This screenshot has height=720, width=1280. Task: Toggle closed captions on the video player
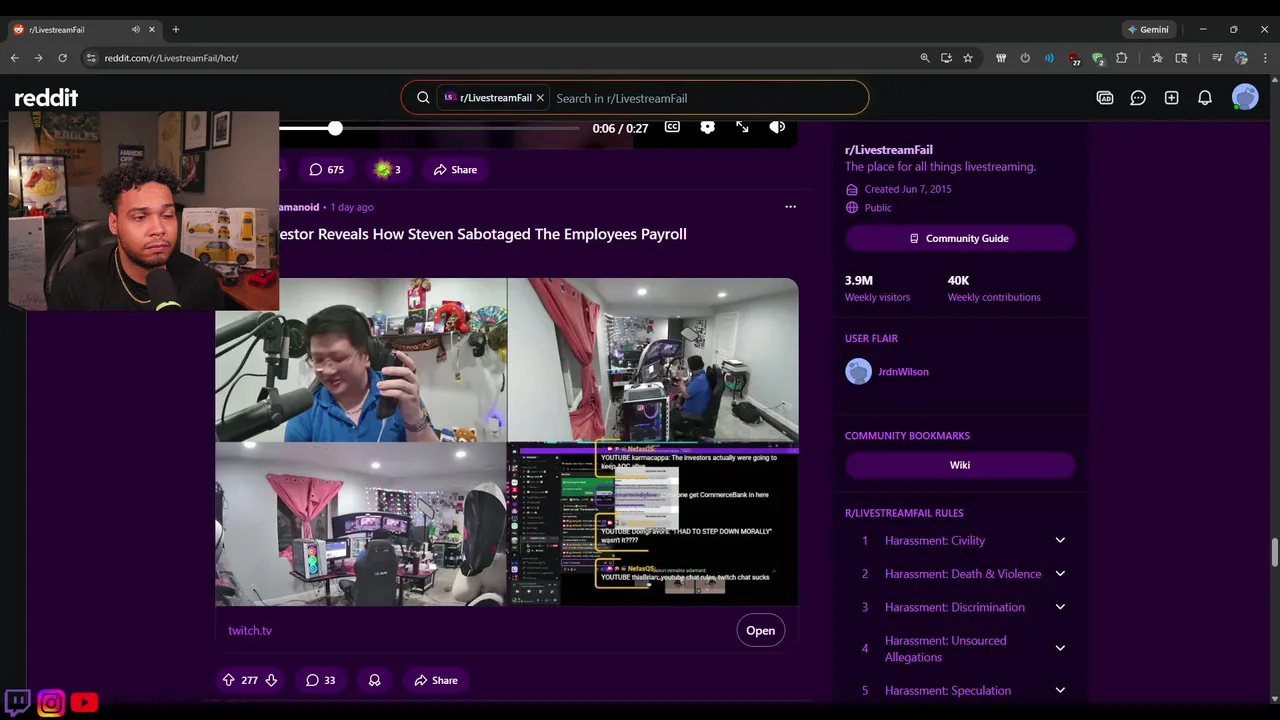pyautogui.click(x=672, y=127)
